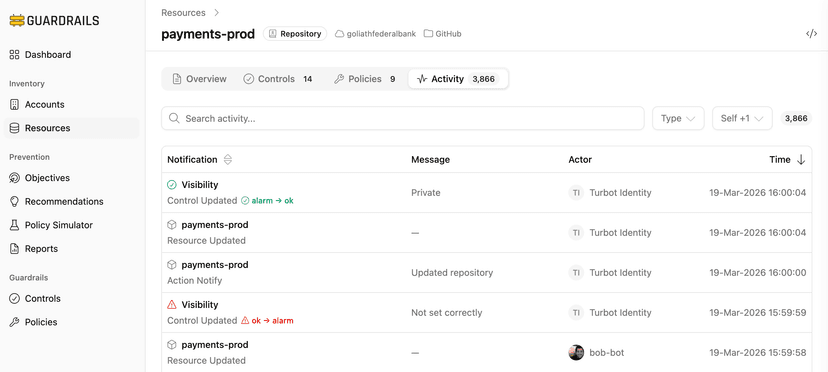This screenshot has width=828, height=372.
Task: Click the Time column sort arrow
Action: pyautogui.click(x=801, y=160)
